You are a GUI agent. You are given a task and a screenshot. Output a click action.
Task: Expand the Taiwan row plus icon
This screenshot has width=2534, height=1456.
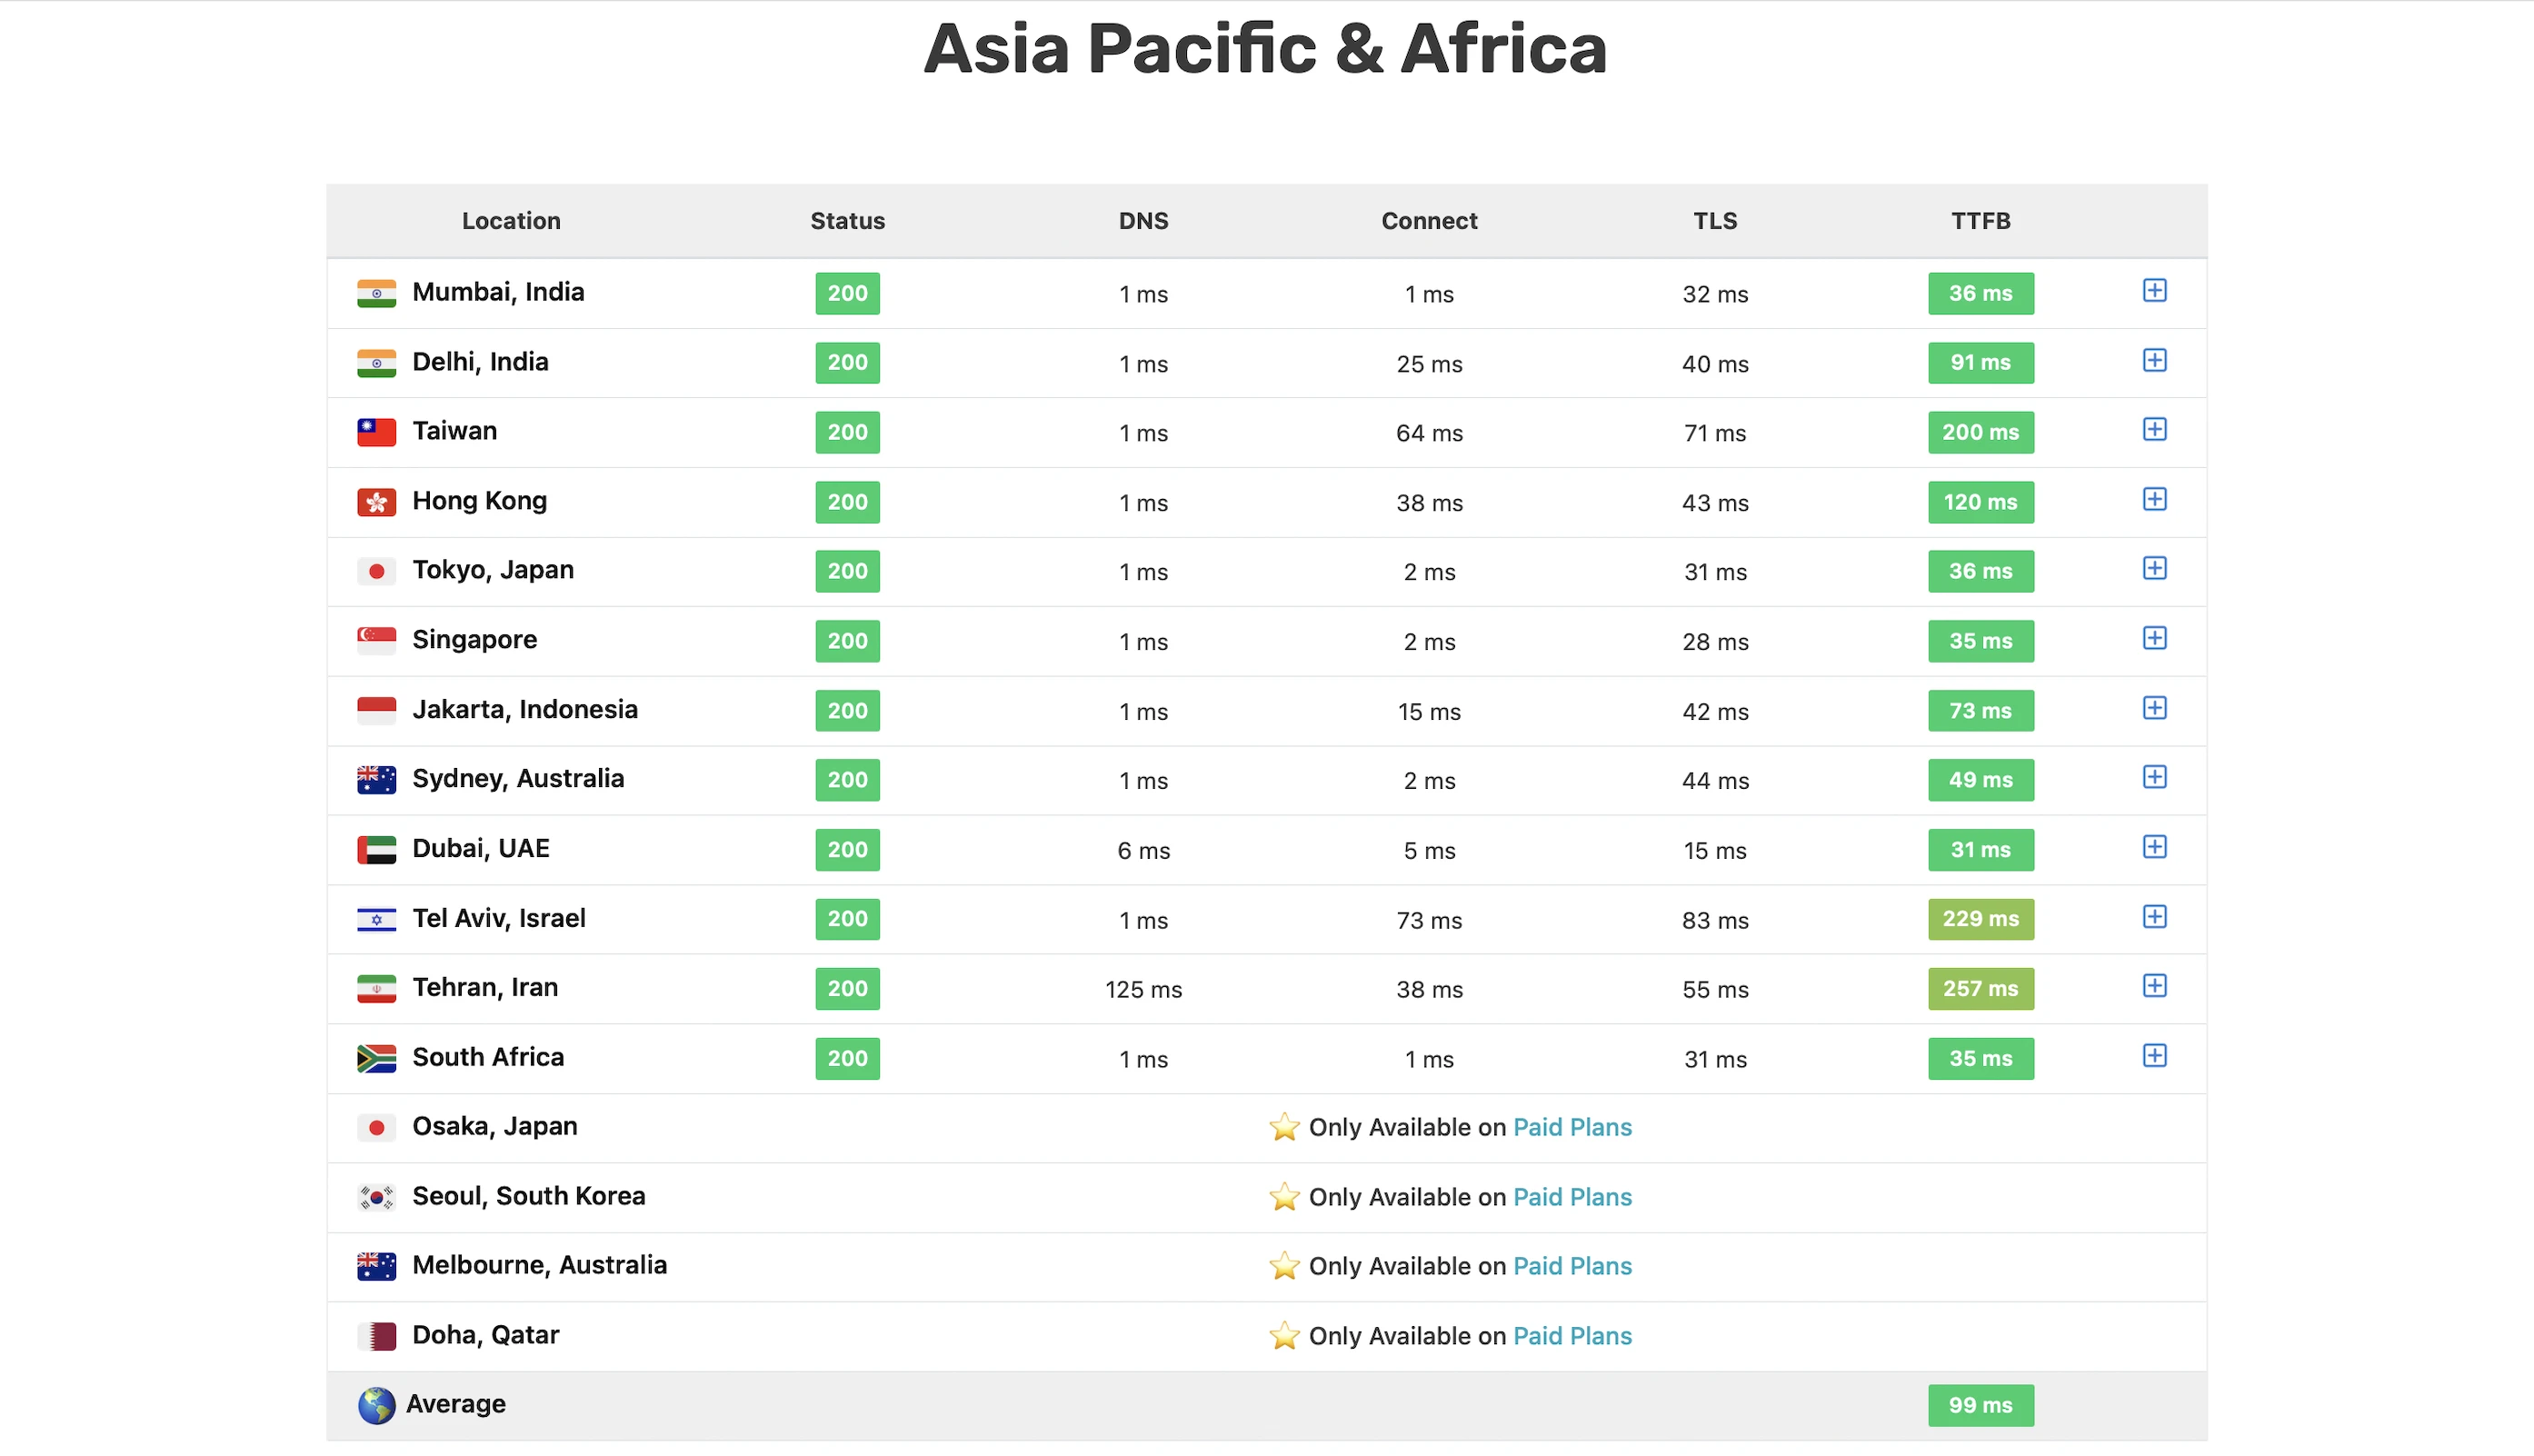pos(2154,430)
